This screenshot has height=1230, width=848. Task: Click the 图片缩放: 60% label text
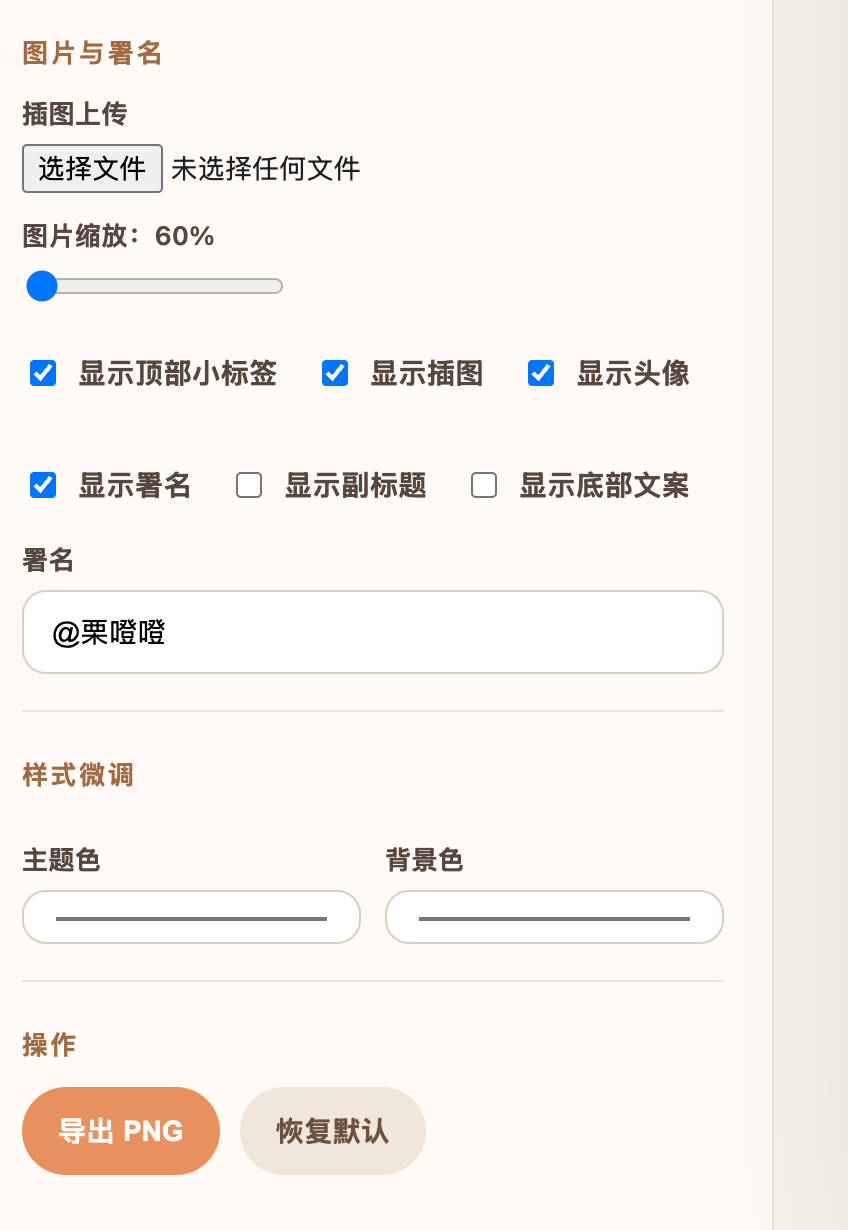[118, 237]
